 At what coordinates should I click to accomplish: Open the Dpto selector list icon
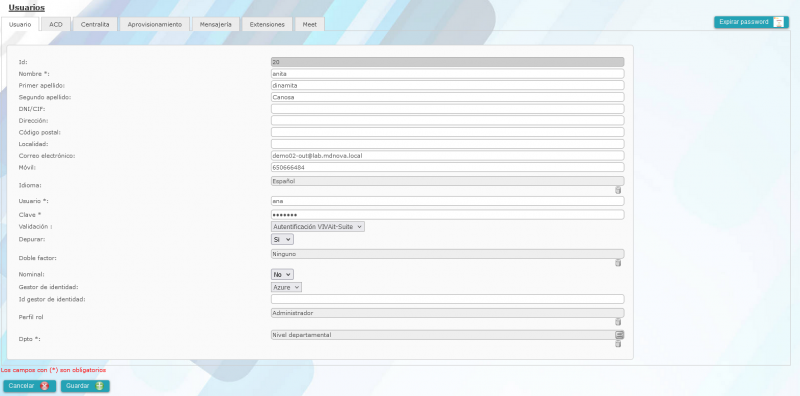(619, 335)
